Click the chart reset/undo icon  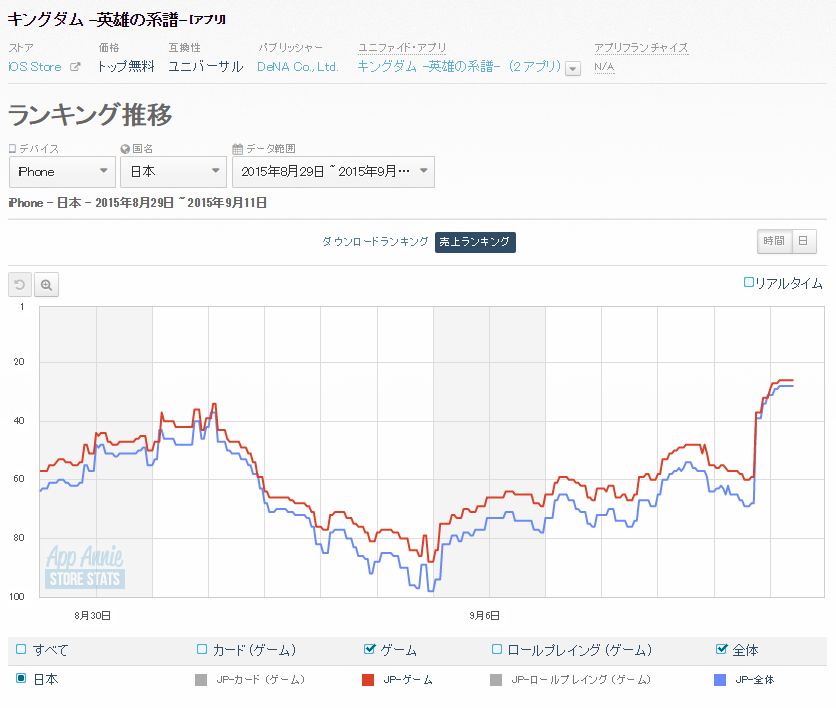(x=20, y=285)
